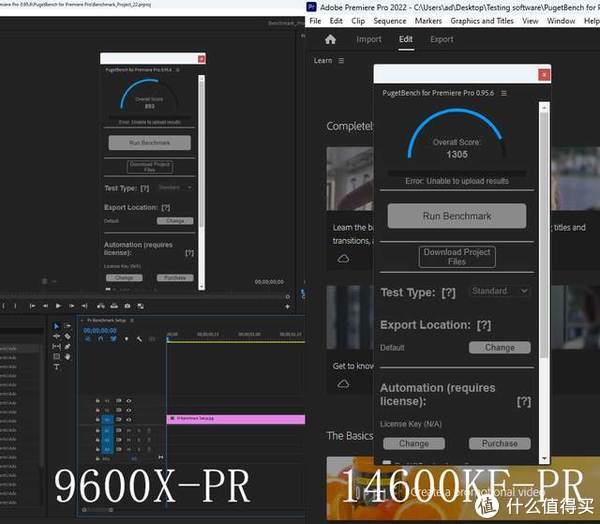Screen dimensions: 600x524
Task: Select the Slip tool
Action: [x=56, y=346]
